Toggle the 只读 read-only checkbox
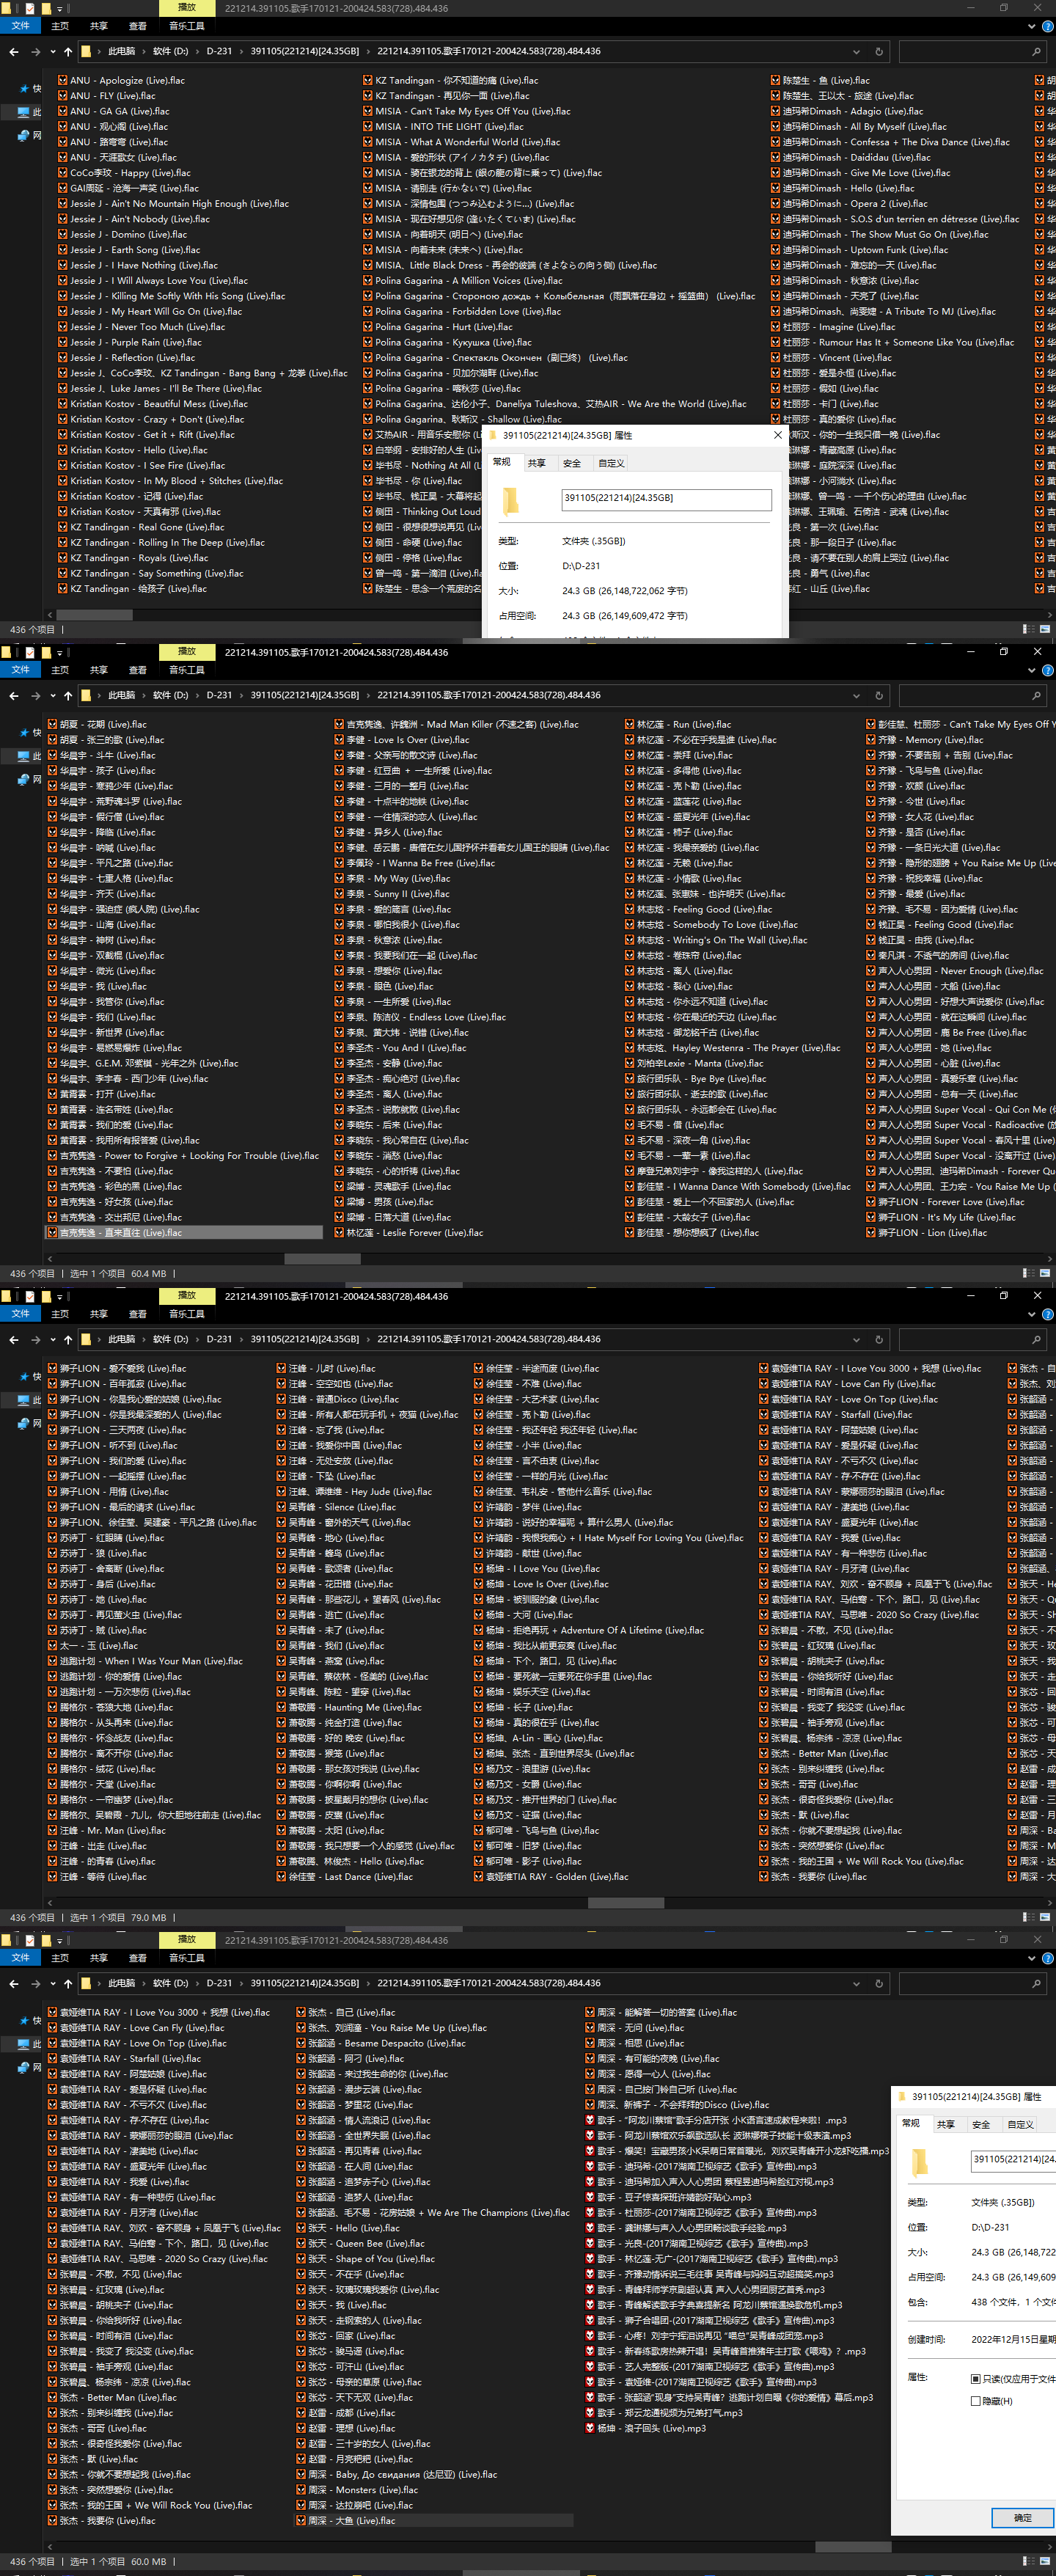 [x=976, y=2379]
